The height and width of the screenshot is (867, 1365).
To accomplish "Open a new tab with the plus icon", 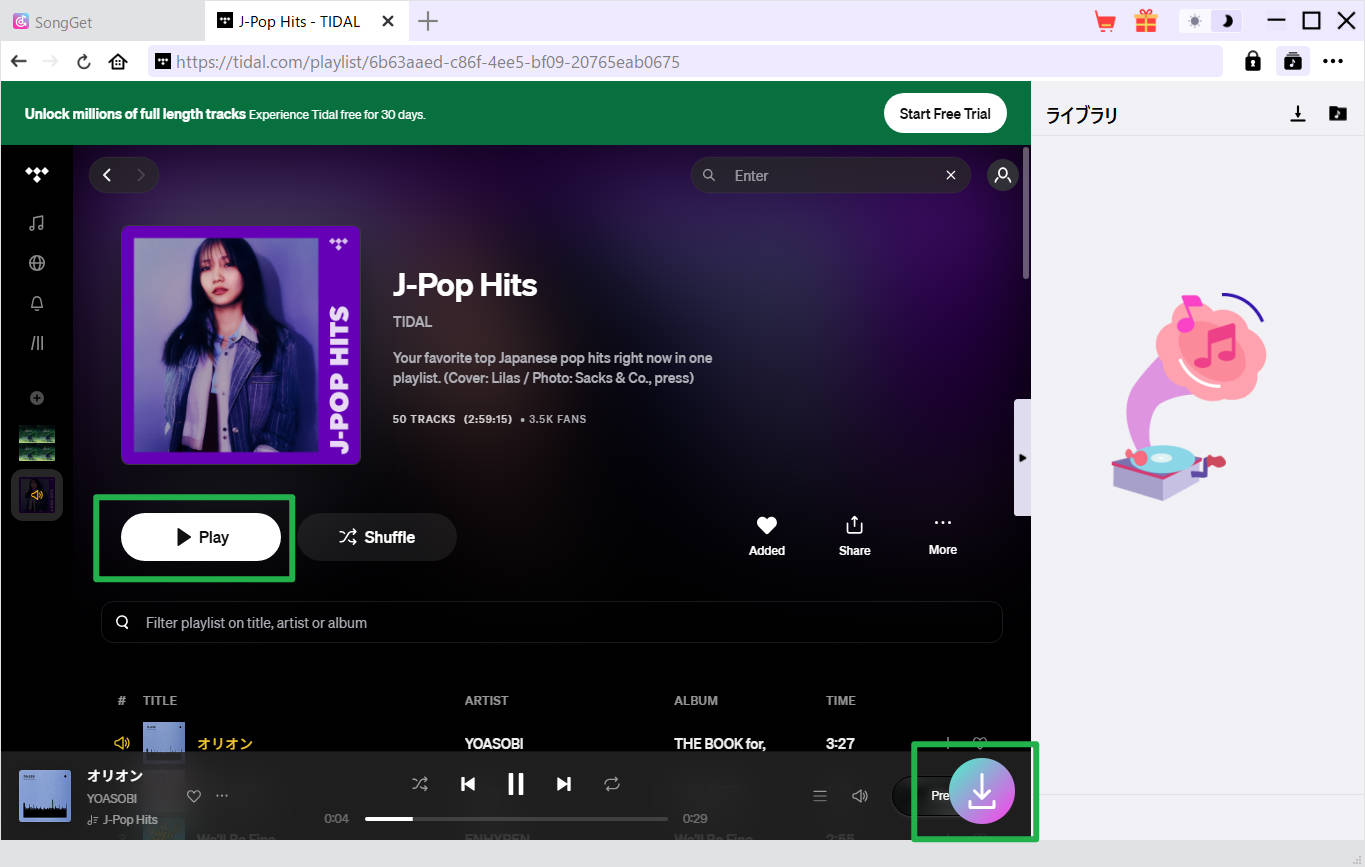I will click(x=428, y=21).
